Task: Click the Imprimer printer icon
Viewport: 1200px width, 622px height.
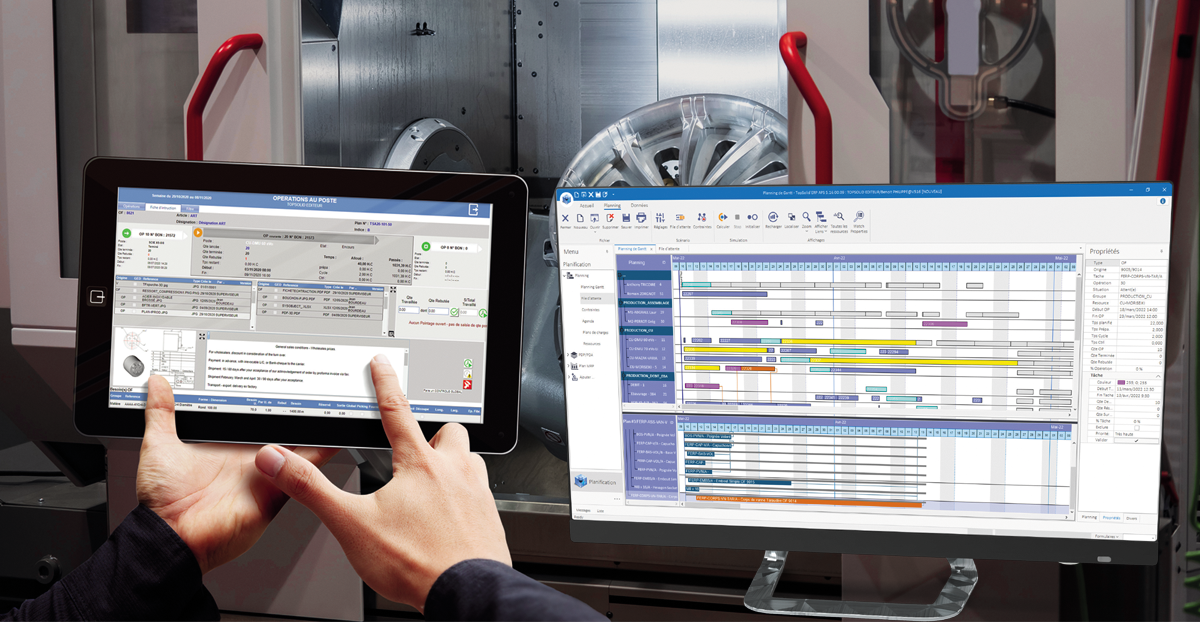Action: click(x=641, y=218)
